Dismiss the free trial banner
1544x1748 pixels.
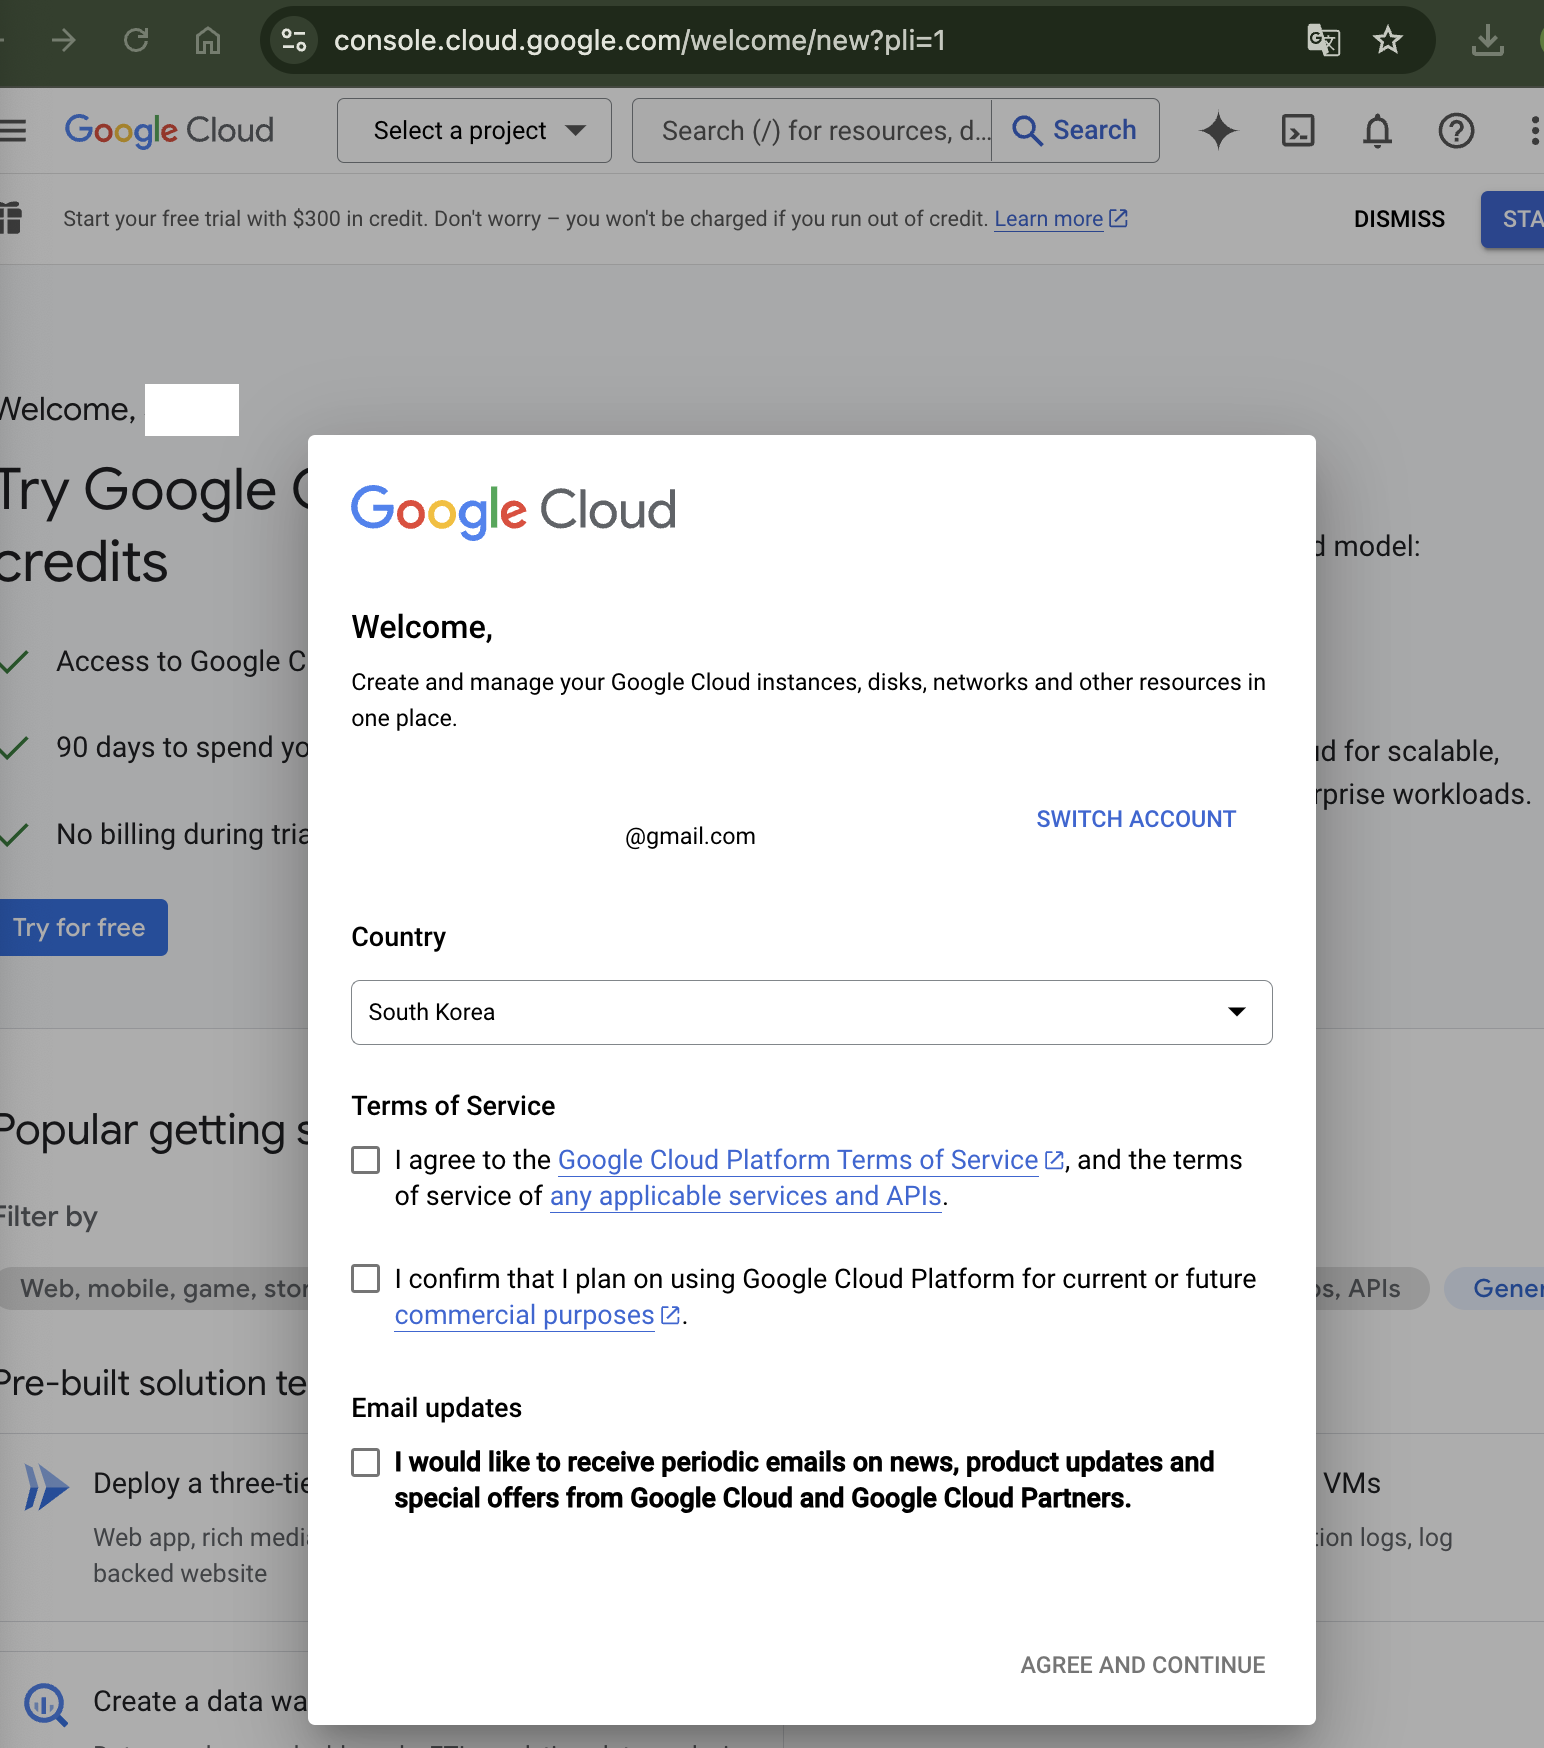(1399, 219)
